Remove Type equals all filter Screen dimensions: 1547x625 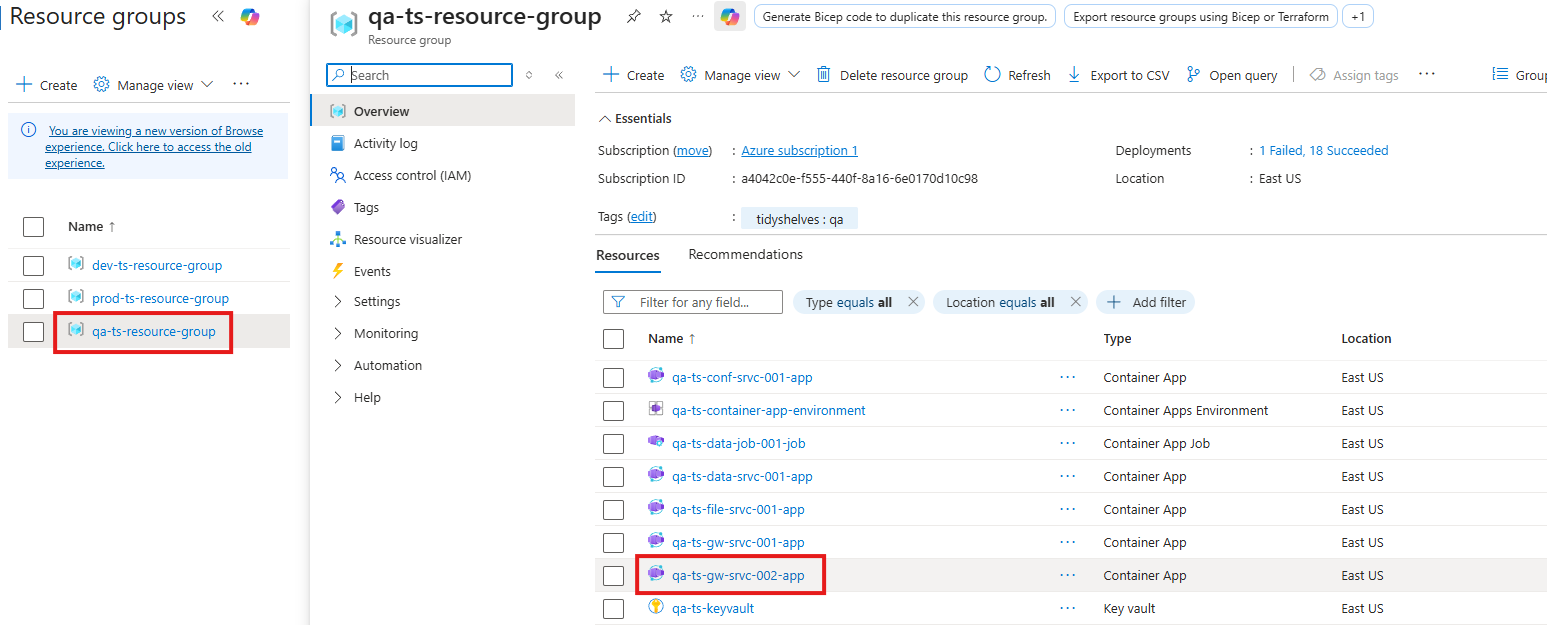(x=913, y=302)
